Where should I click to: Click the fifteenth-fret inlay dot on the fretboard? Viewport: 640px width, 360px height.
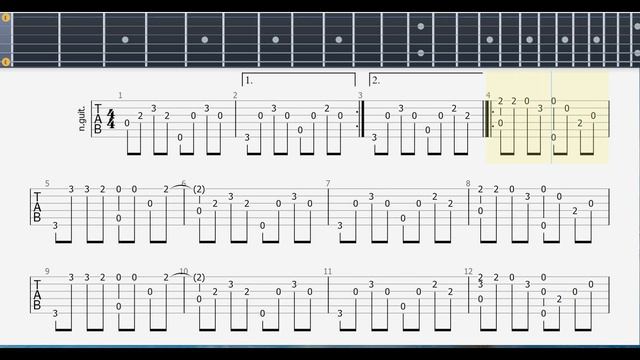pos(490,40)
